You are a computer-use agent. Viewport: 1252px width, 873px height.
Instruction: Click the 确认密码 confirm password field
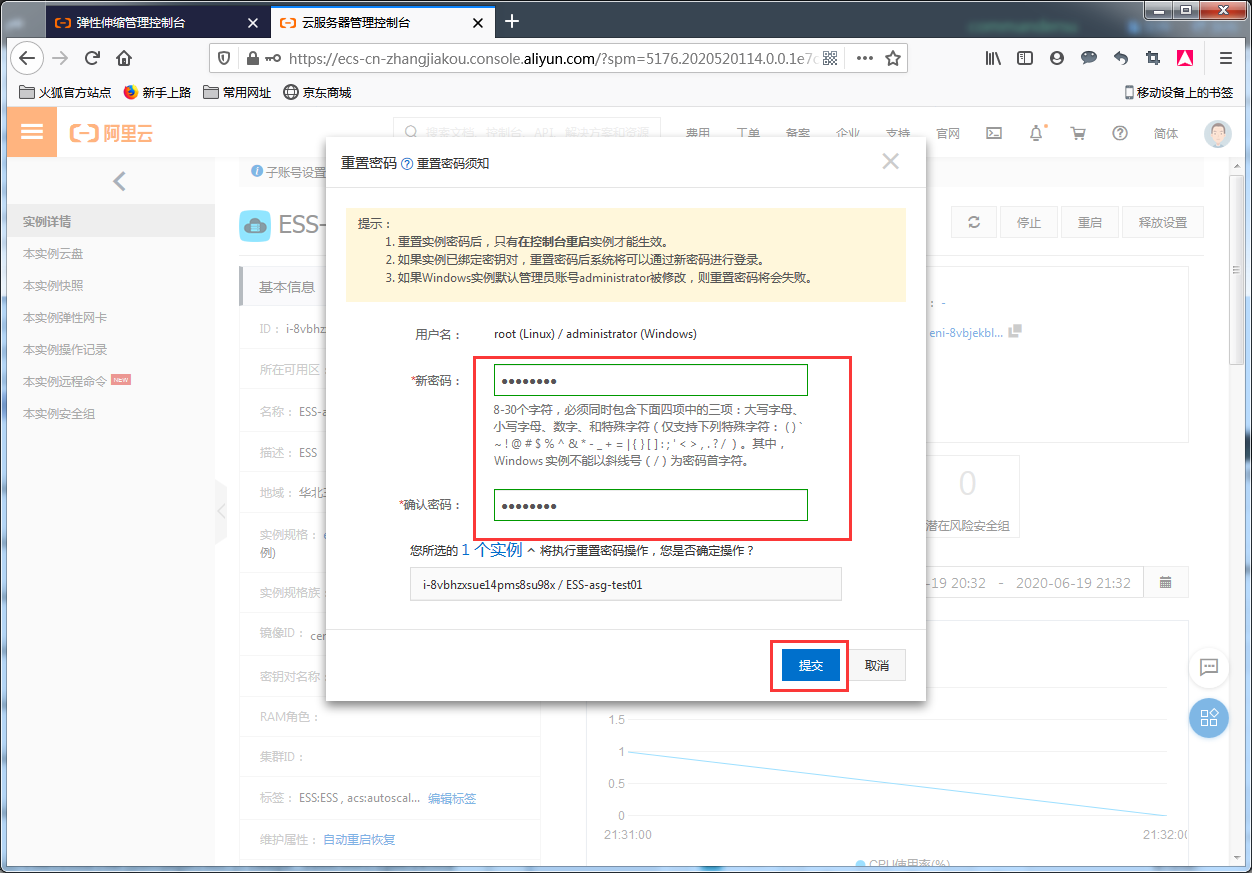[x=650, y=505]
